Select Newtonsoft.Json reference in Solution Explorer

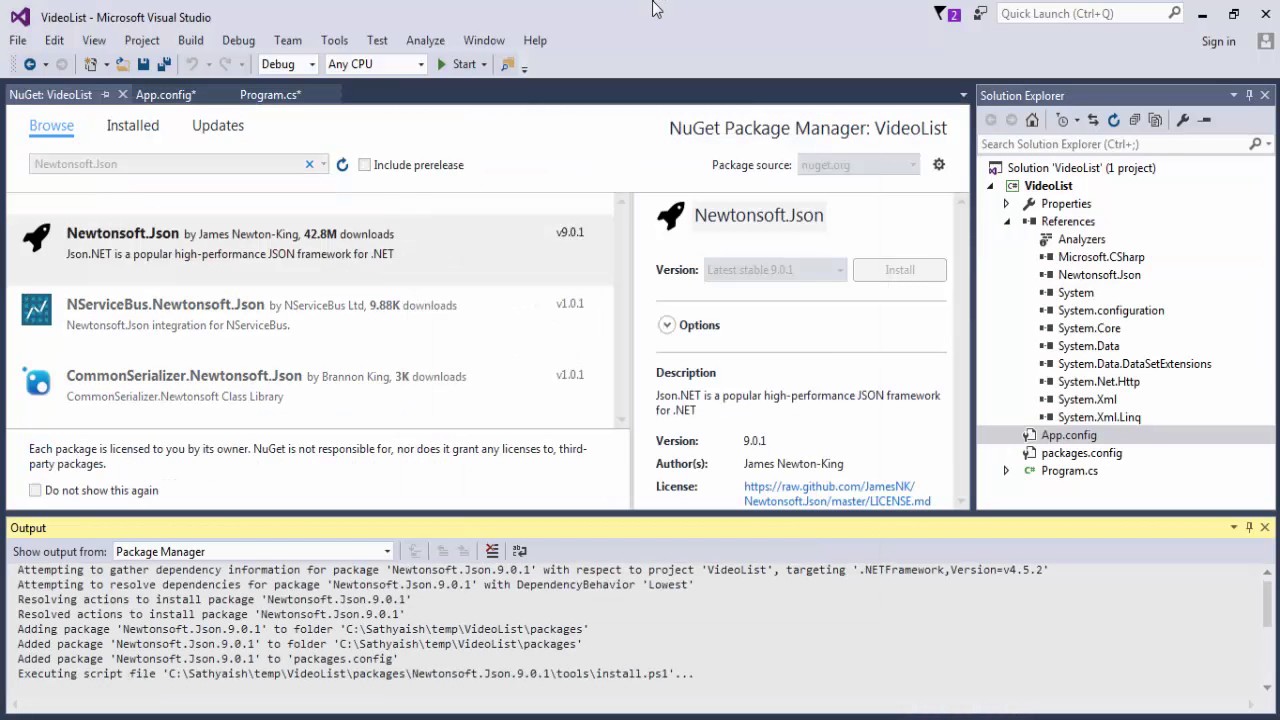[x=1099, y=275]
